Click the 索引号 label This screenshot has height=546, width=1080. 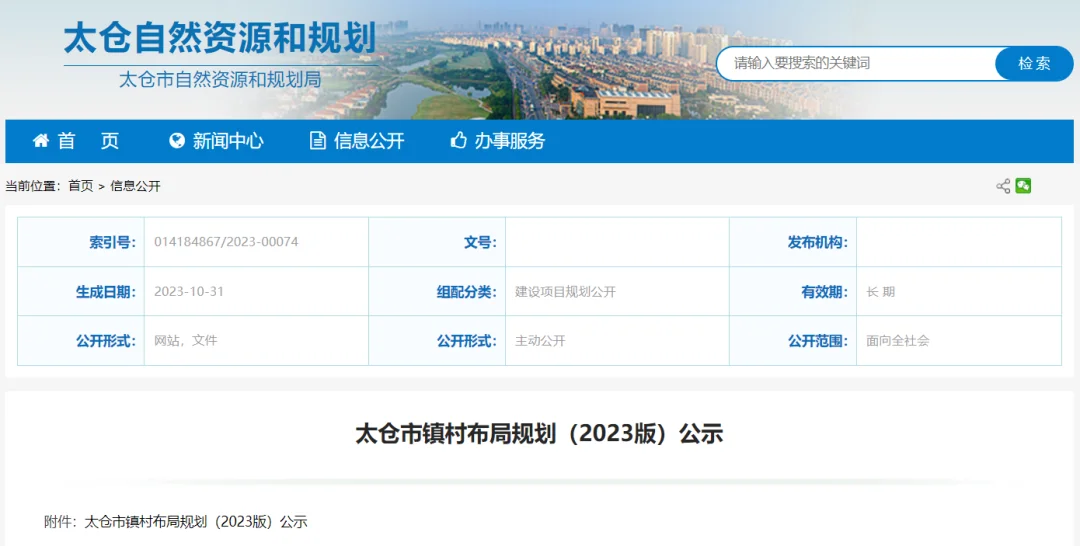pos(112,242)
